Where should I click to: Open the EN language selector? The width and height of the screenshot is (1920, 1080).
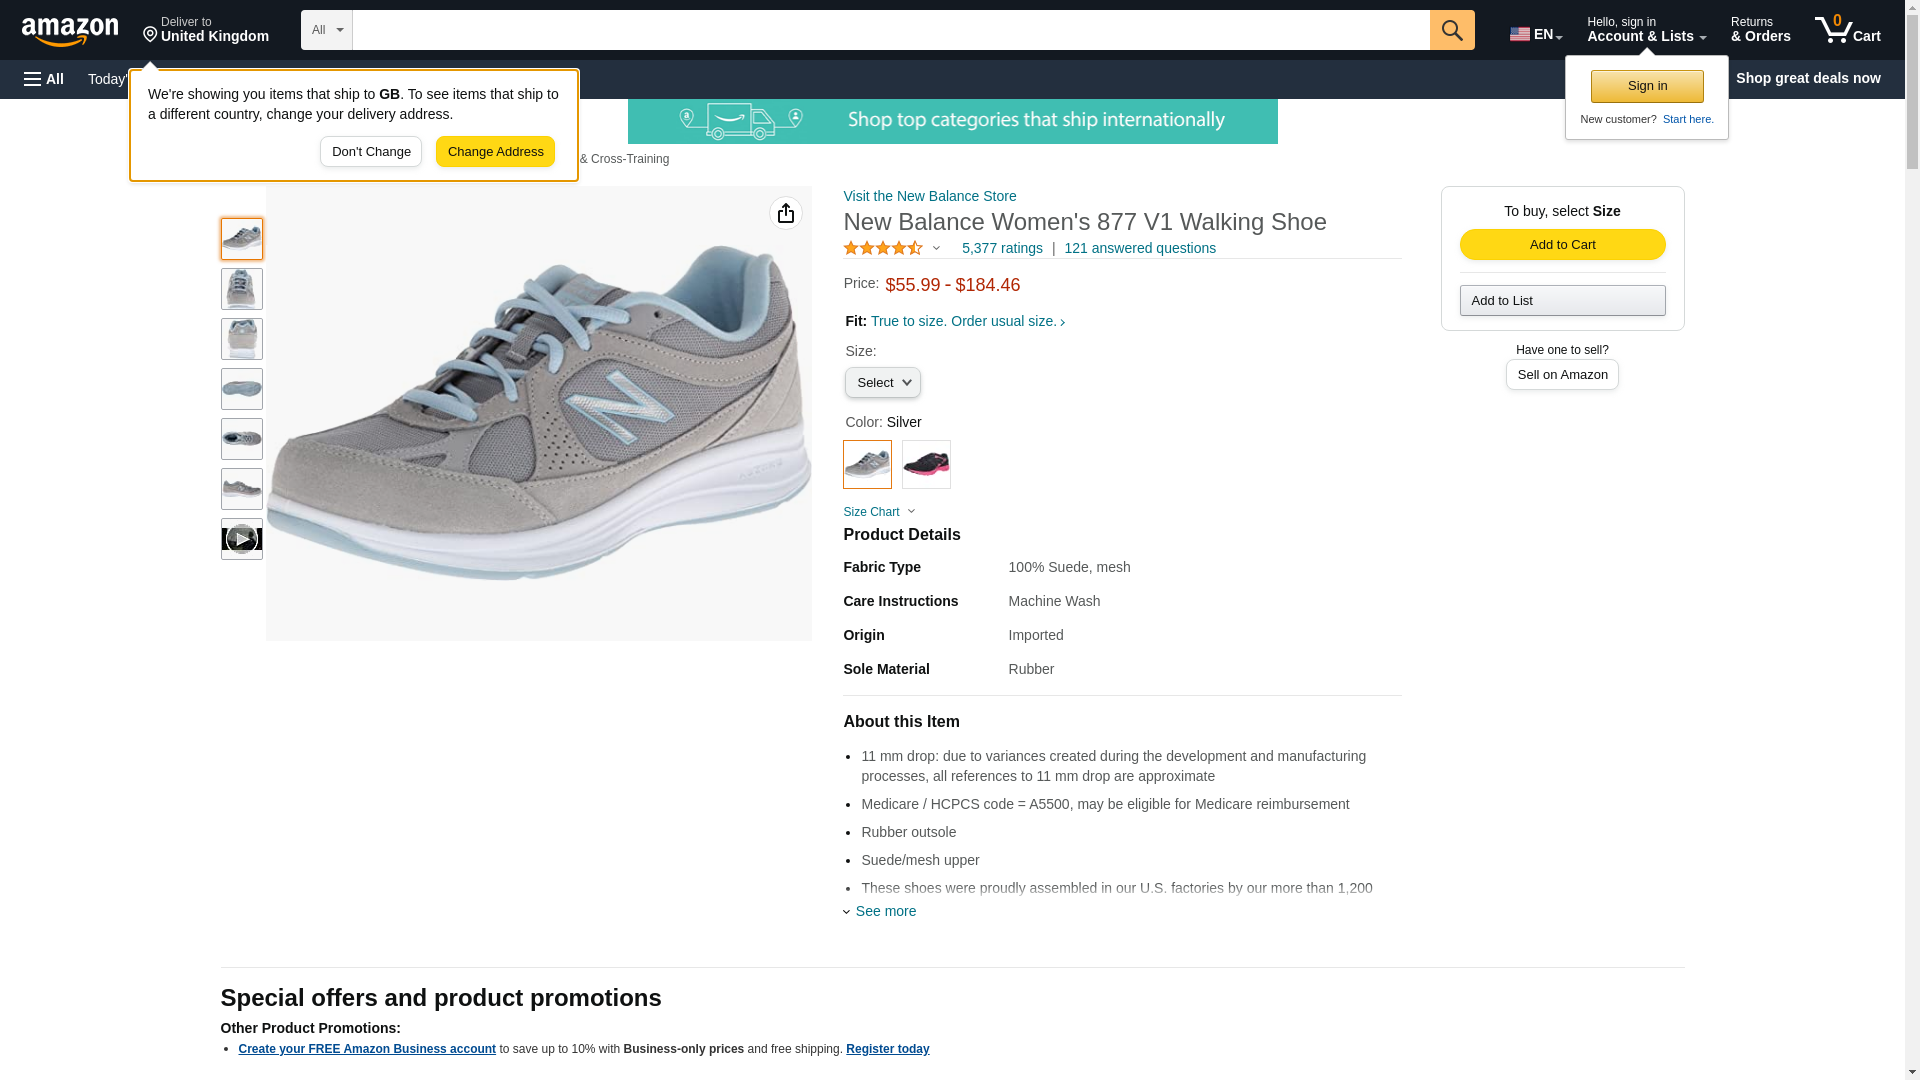click(x=1535, y=34)
